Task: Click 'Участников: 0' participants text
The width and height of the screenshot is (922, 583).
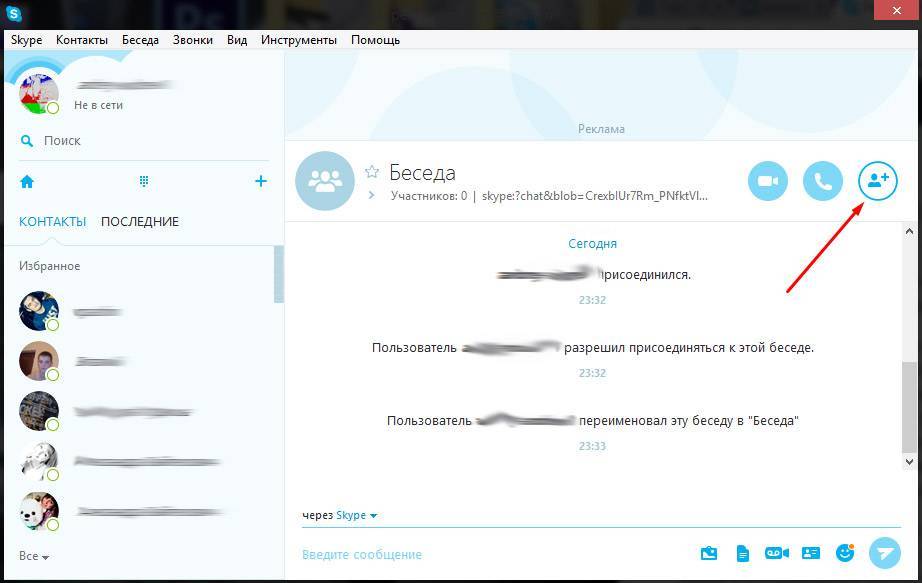Action: pyautogui.click(x=429, y=196)
